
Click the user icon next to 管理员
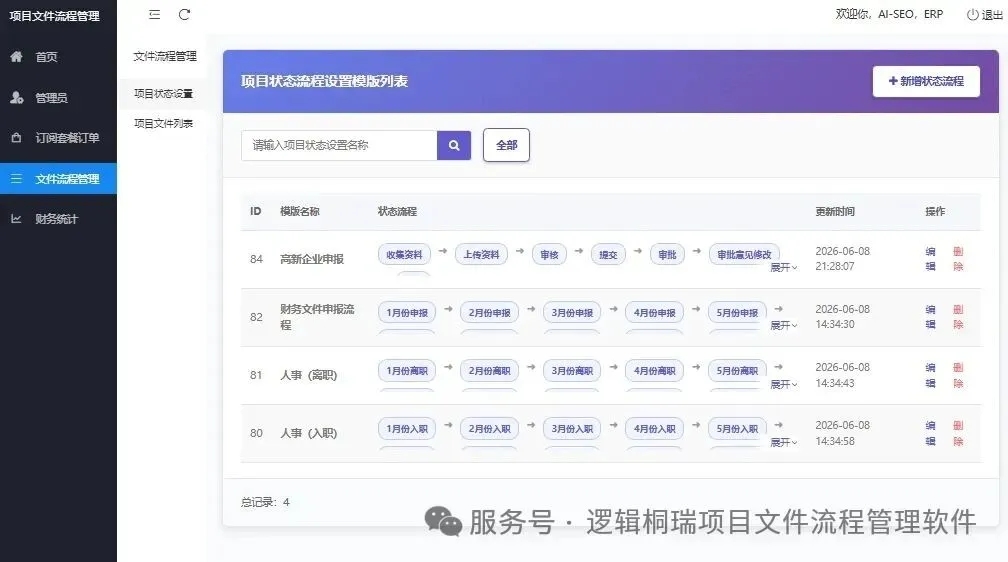click(x=17, y=97)
